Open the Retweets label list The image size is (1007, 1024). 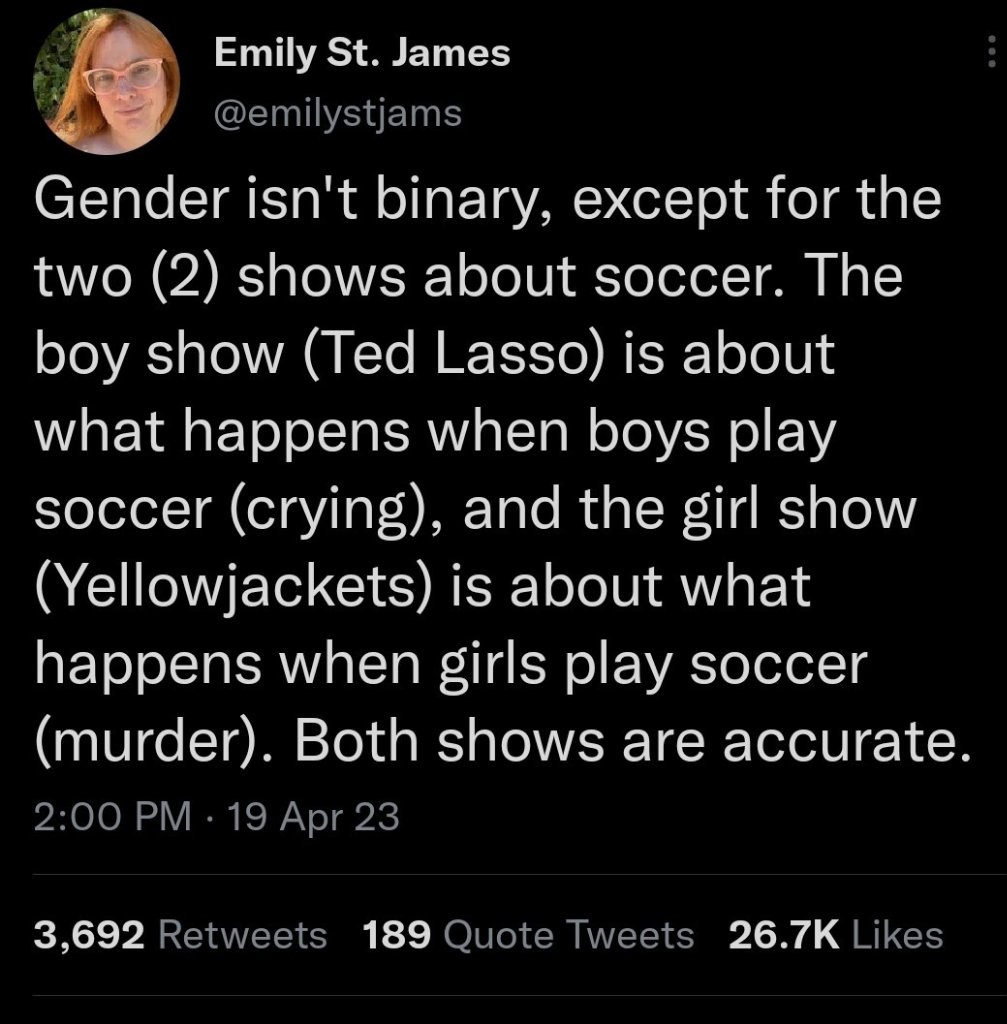243,935
